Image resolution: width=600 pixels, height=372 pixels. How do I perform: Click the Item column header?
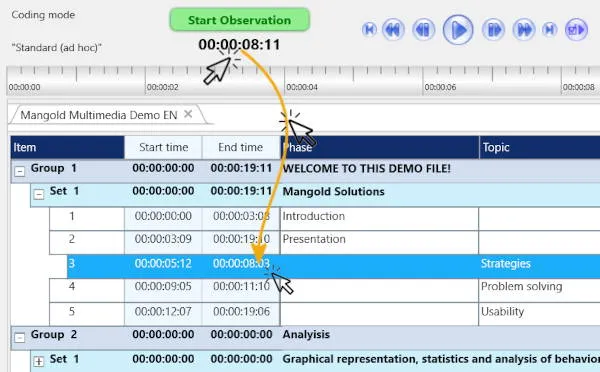pos(67,147)
